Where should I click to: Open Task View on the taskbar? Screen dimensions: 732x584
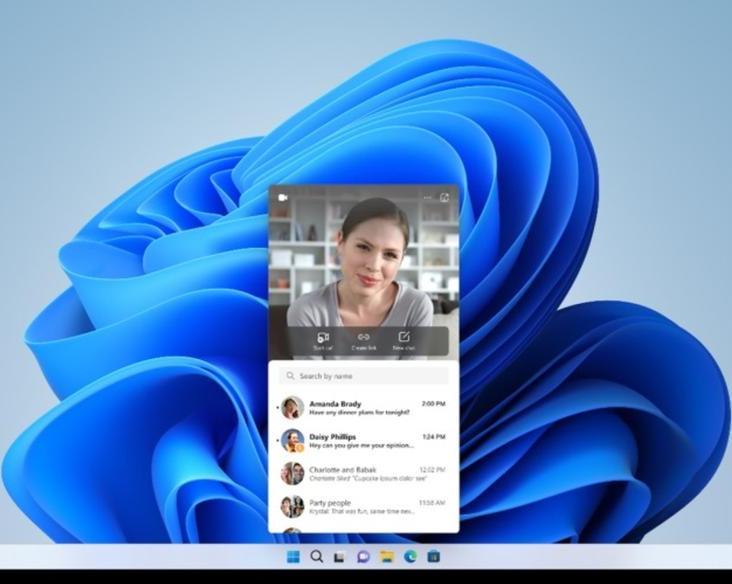click(339, 557)
